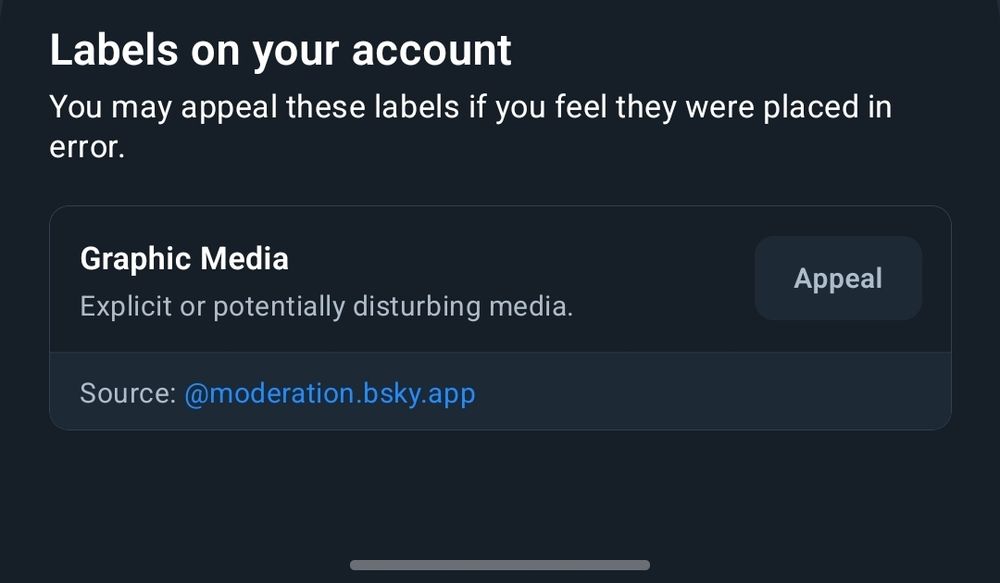Click the "Explicit or potentially disturbing media" description
Image resolution: width=1000 pixels, height=583 pixels.
(326, 306)
